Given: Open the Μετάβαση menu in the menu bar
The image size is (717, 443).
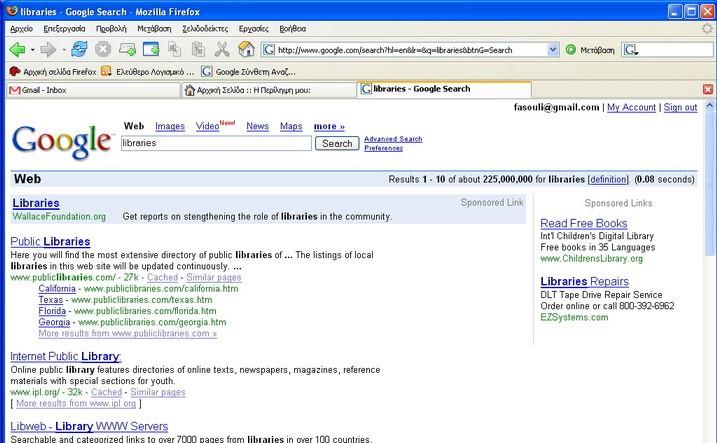Looking at the screenshot, I should tap(154, 28).
